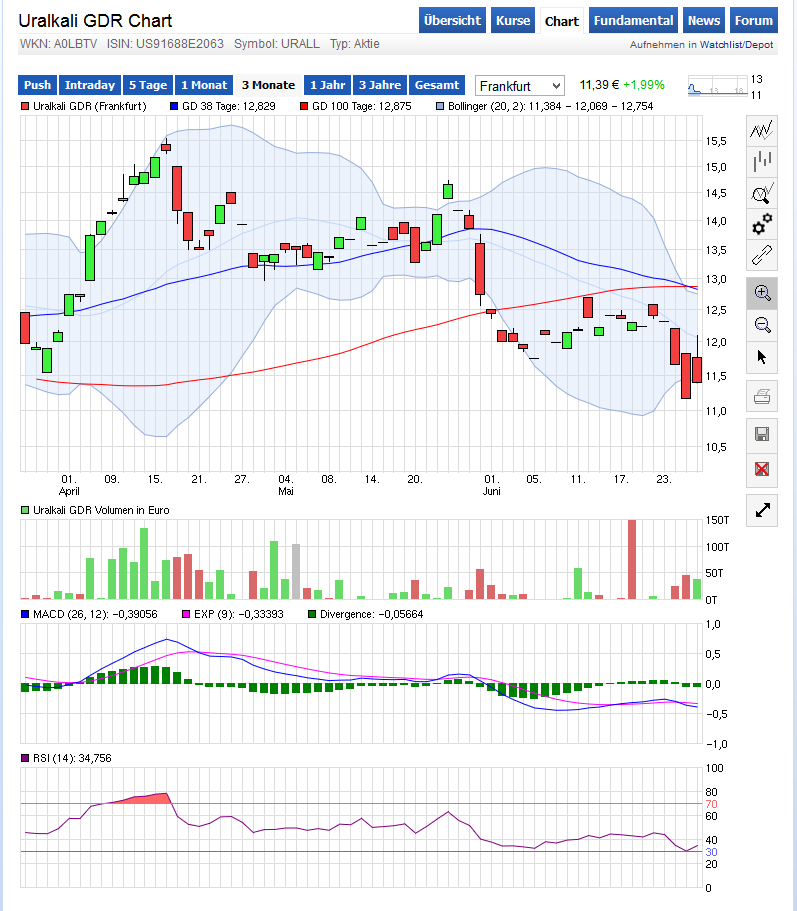797x911 pixels.
Task: Click the Uralkali GDR Chart heading
Action: pyautogui.click(x=95, y=21)
